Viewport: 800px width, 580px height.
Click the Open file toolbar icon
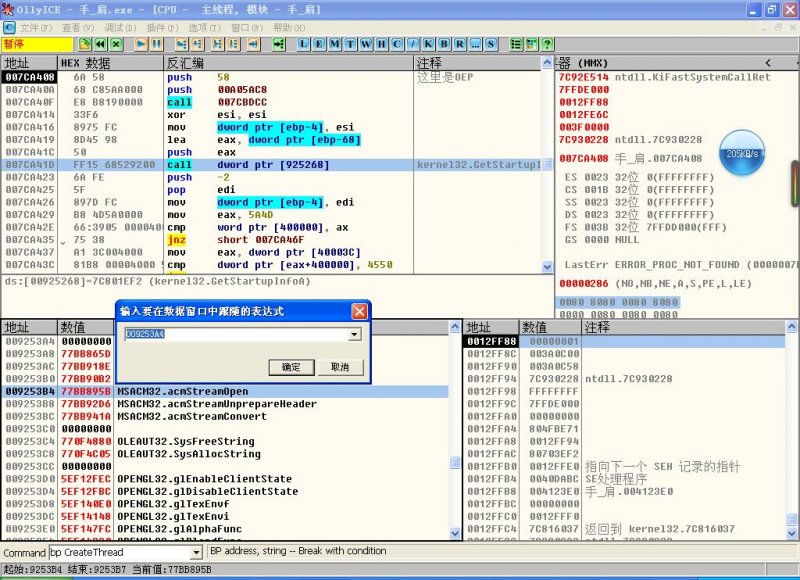click(x=85, y=44)
